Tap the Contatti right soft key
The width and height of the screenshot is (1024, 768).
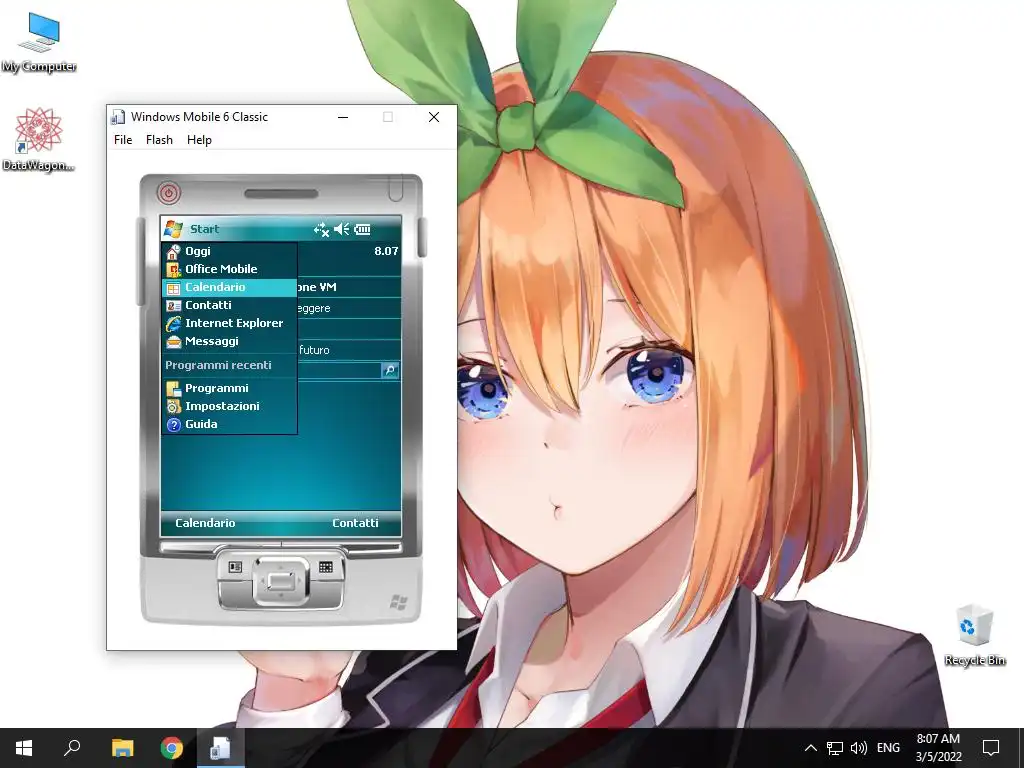click(355, 523)
